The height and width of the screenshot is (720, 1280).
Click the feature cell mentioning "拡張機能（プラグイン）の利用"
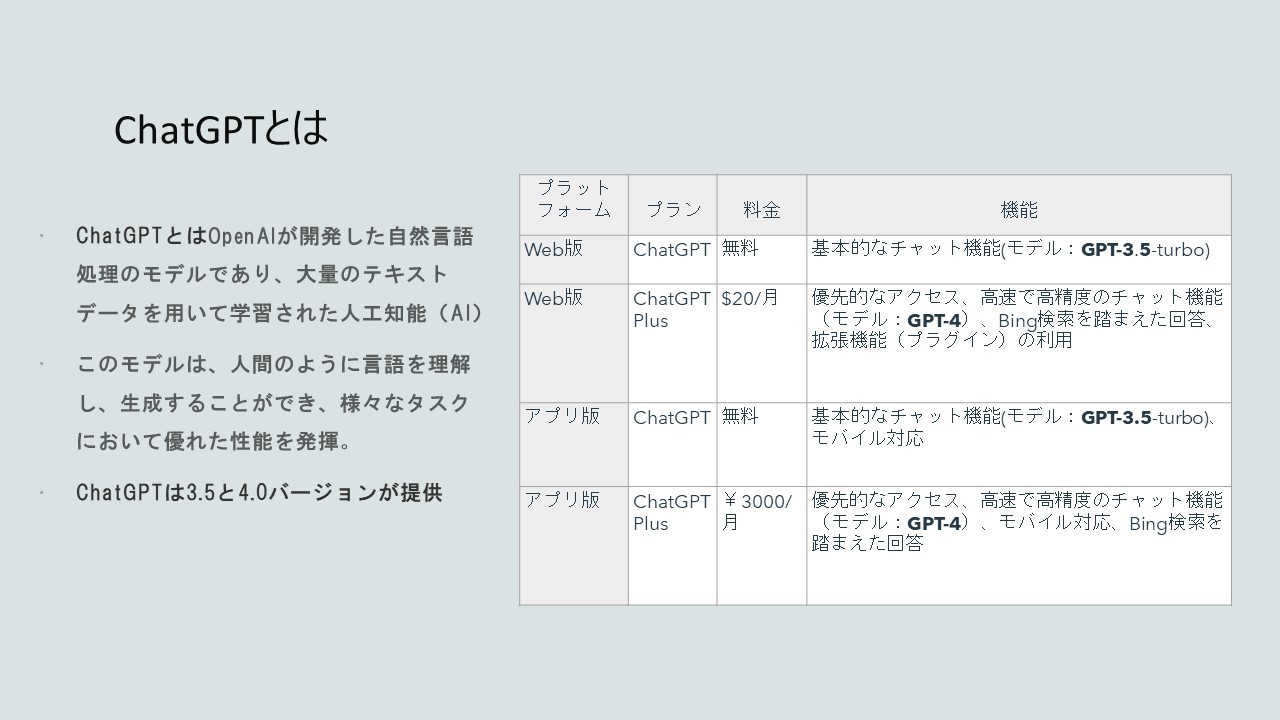coord(1019,343)
